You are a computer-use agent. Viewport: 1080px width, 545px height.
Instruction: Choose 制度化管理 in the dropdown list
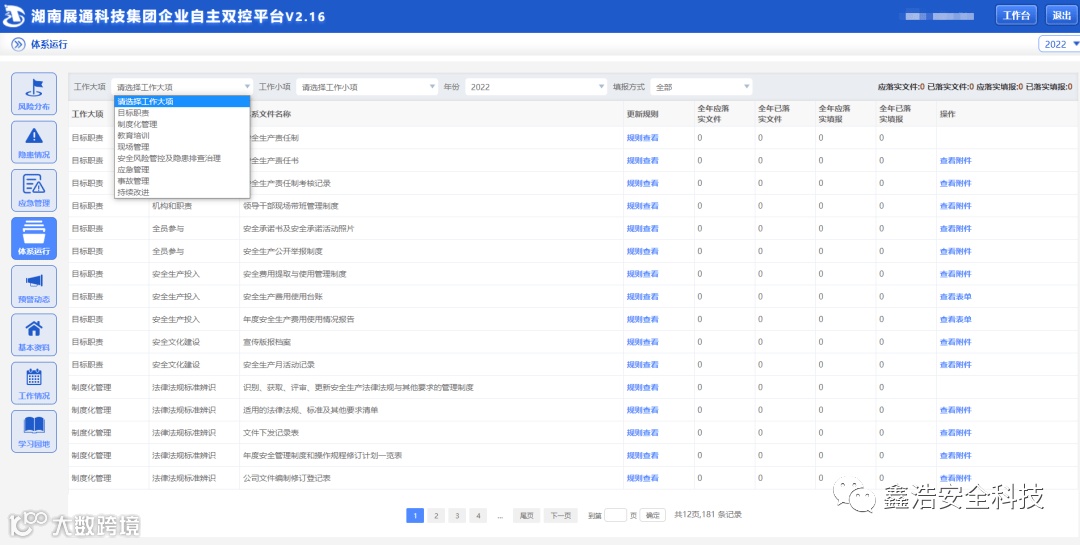[182, 124]
